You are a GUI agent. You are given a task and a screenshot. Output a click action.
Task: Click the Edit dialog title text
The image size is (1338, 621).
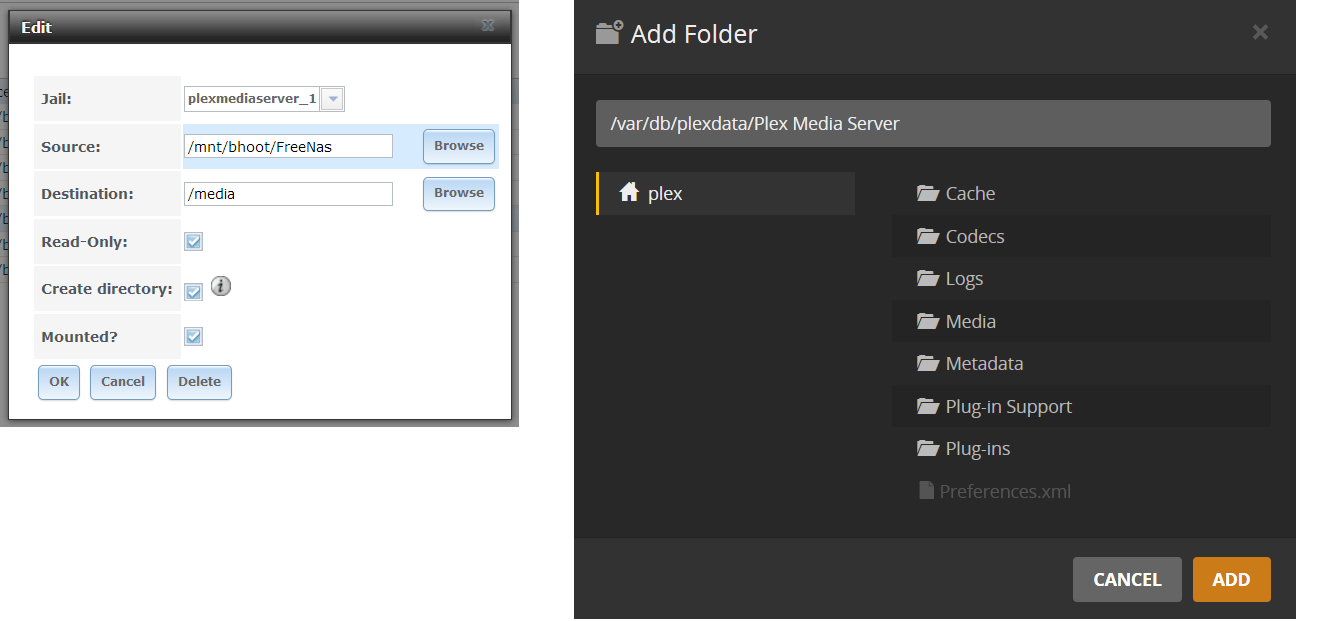pyautogui.click(x=37, y=27)
